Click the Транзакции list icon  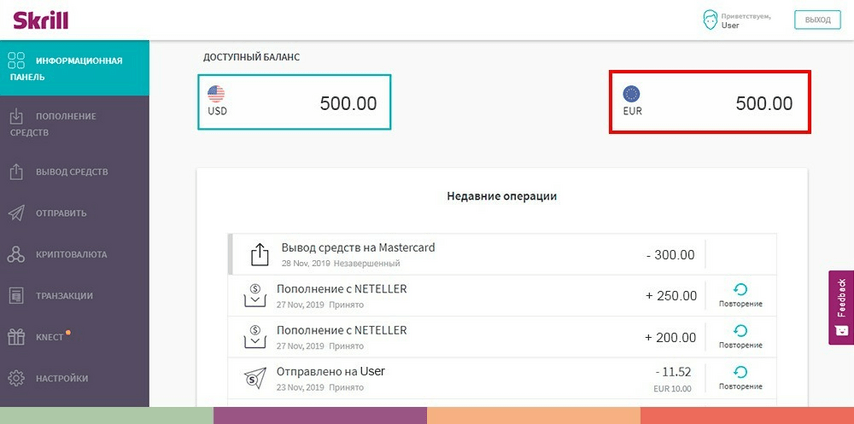pos(16,296)
